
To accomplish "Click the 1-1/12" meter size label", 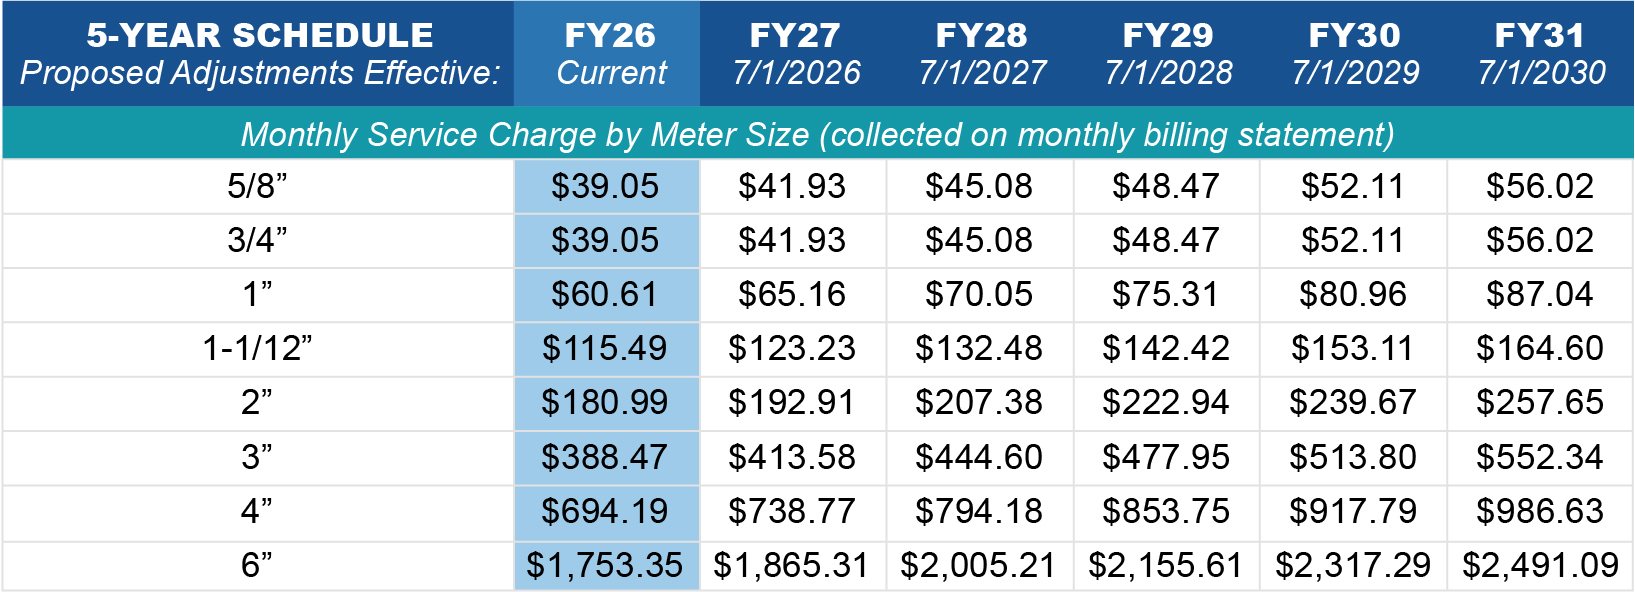I will [257, 348].
